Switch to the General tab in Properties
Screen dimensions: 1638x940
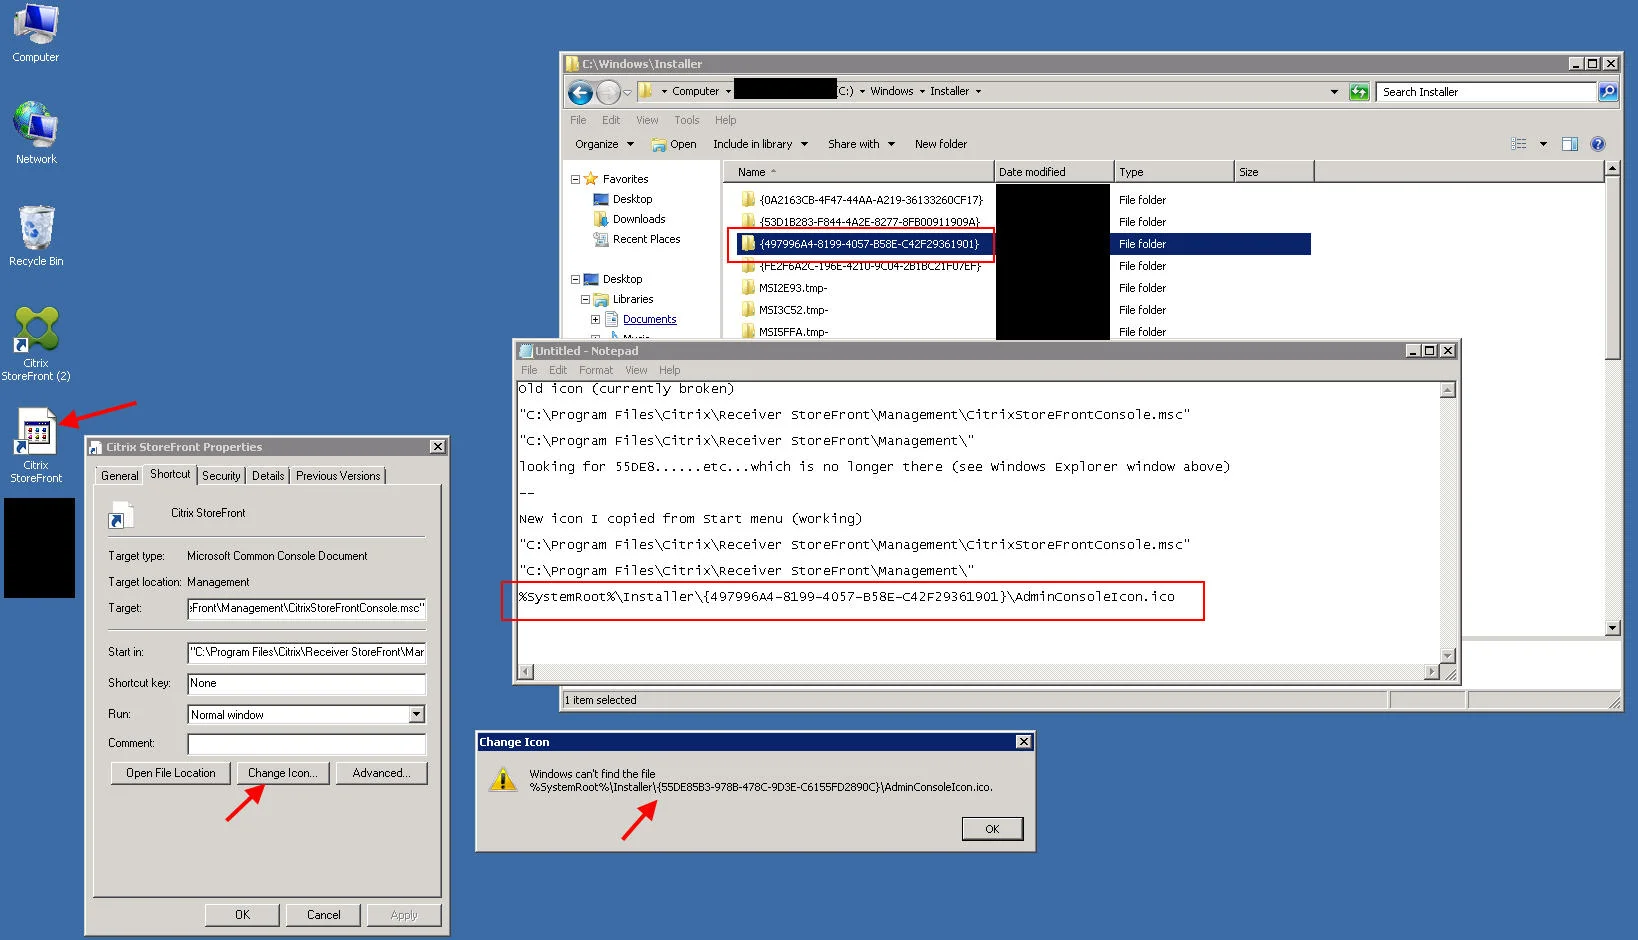click(119, 476)
